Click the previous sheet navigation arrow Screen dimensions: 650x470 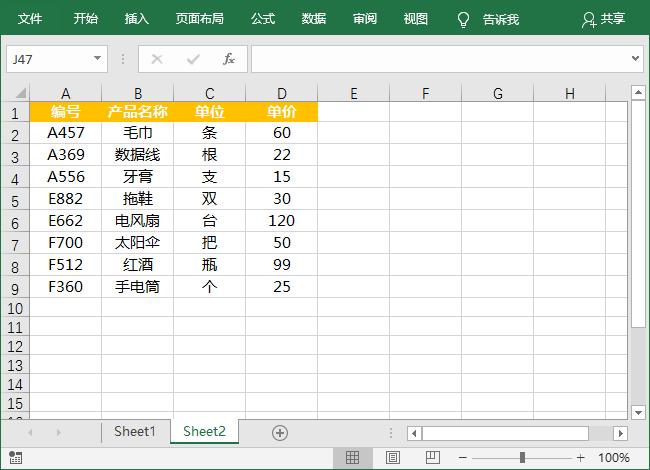[x=30, y=433]
